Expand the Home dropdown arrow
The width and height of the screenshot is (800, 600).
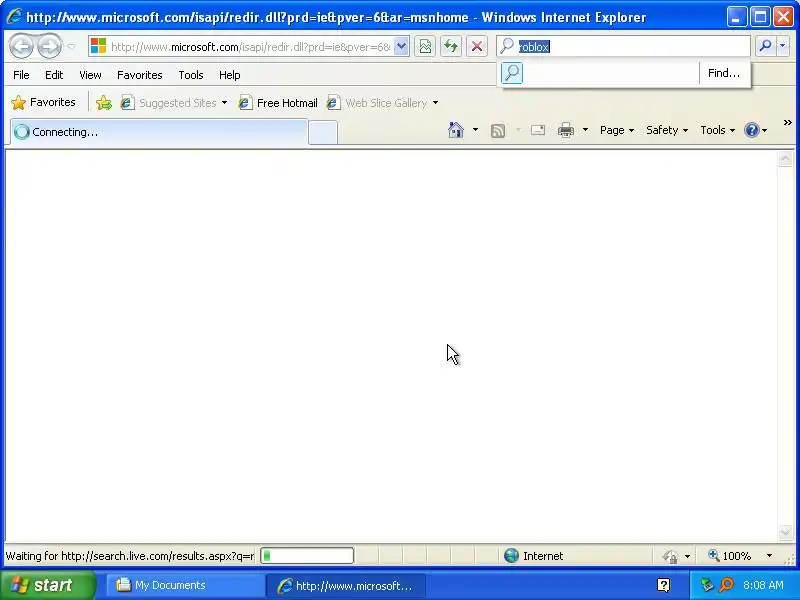[475, 130]
